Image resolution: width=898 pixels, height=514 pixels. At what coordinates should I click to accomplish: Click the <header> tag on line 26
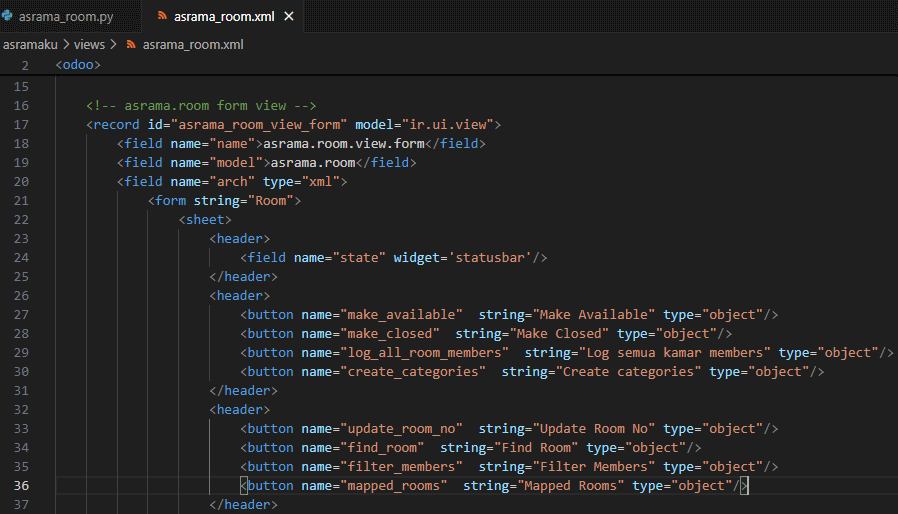point(239,296)
